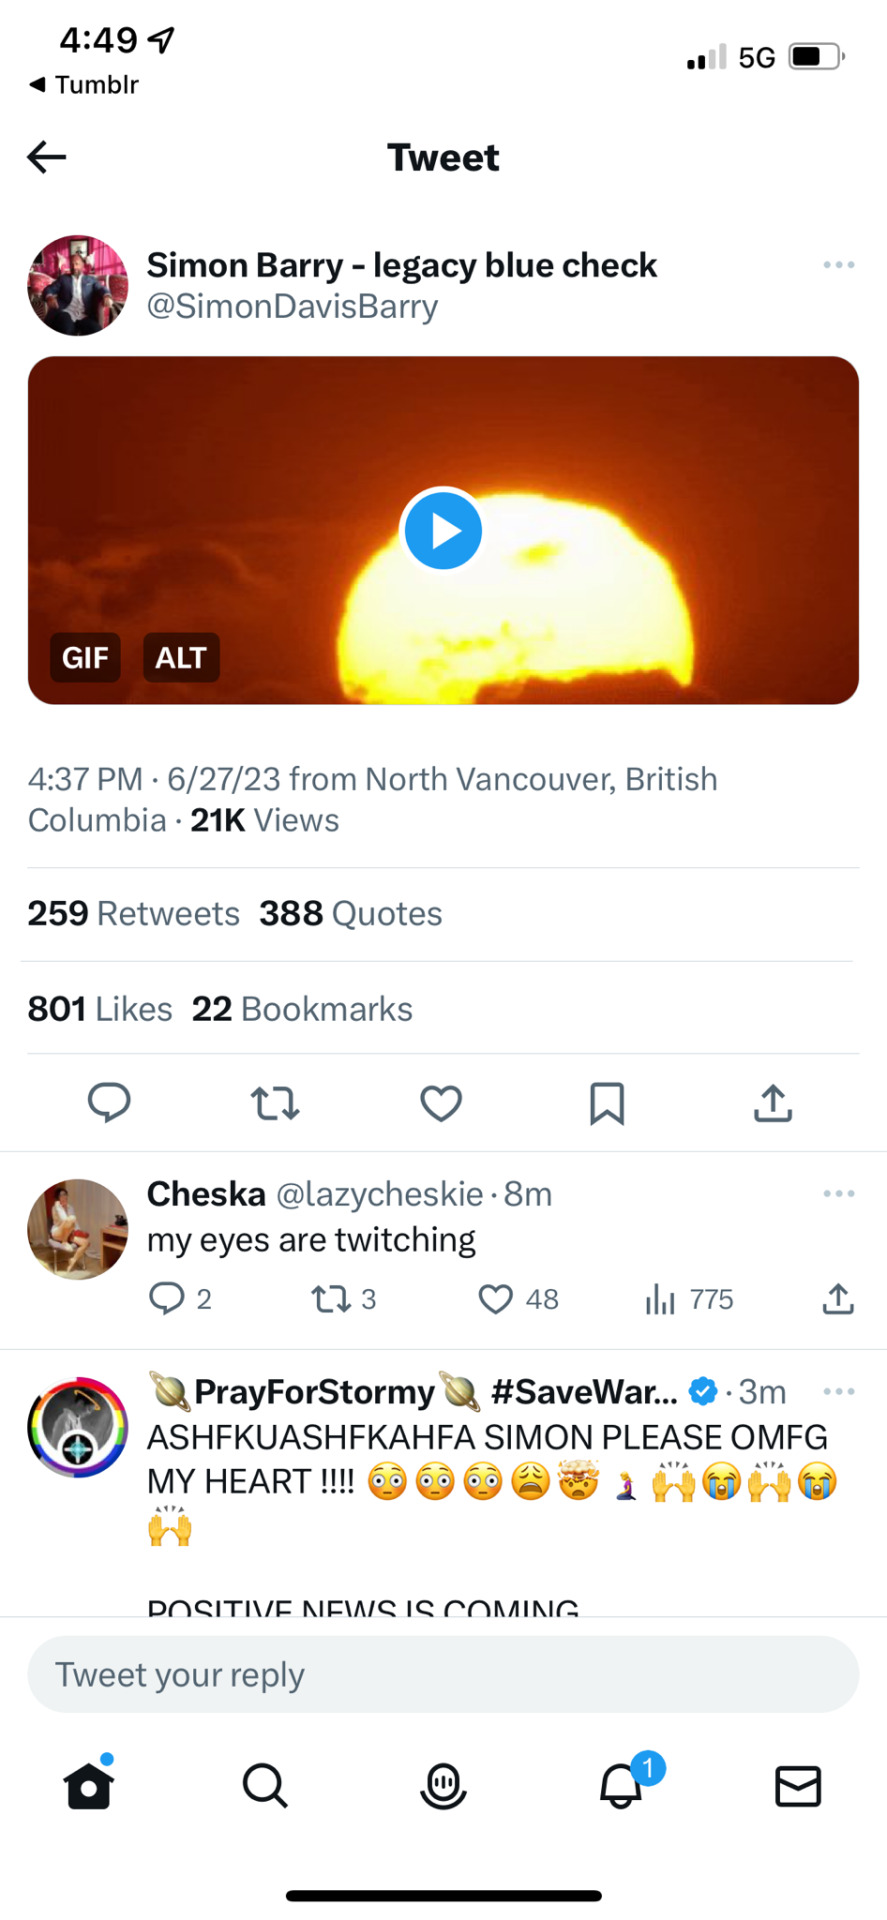Reply to the main tweet via comment icon
The image size is (887, 1920).
click(x=109, y=1103)
